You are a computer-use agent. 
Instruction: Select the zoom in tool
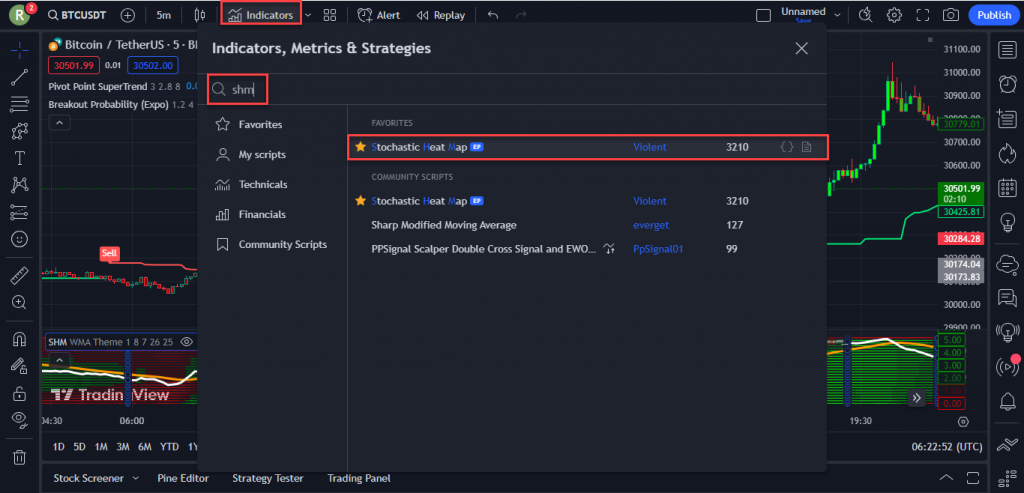click(x=20, y=302)
